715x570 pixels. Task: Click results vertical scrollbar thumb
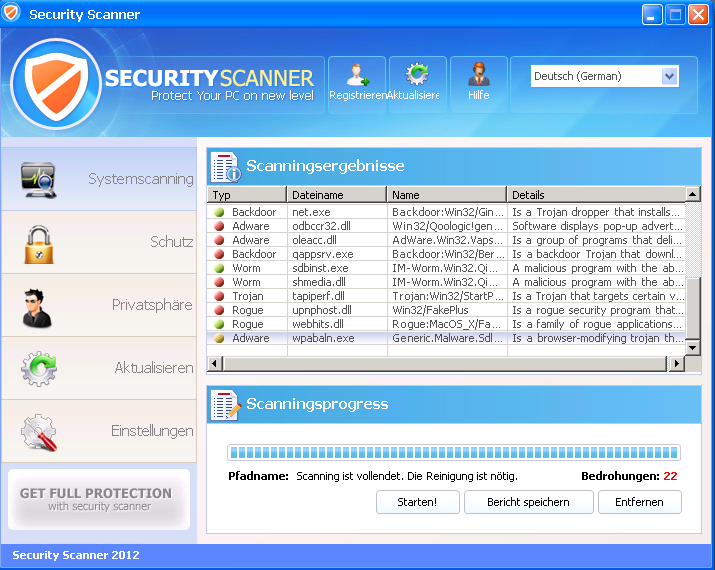692,308
